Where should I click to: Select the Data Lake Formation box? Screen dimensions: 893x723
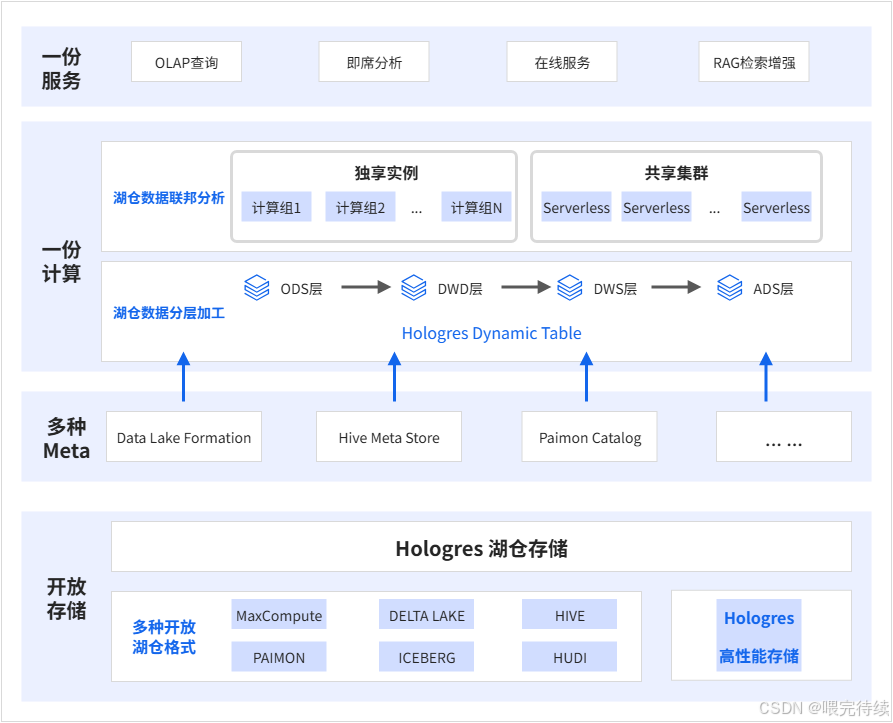(x=184, y=437)
